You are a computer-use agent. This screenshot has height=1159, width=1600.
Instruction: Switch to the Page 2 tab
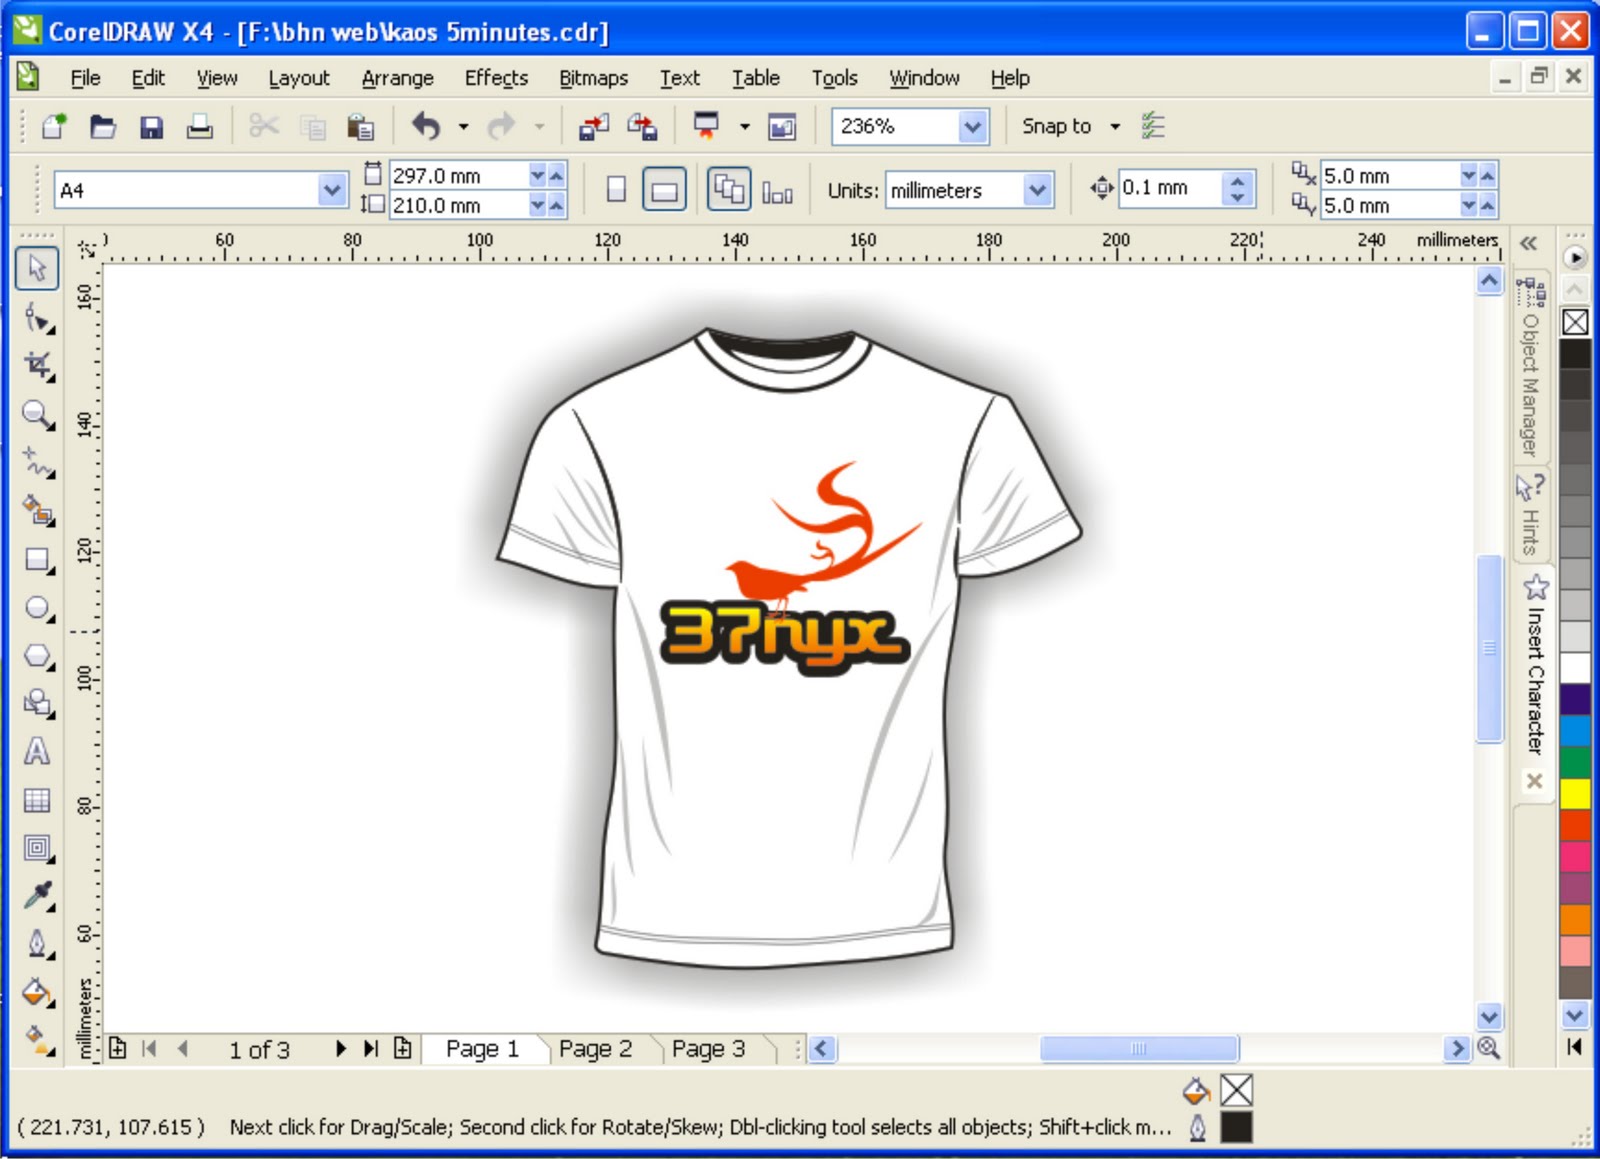click(x=595, y=1048)
